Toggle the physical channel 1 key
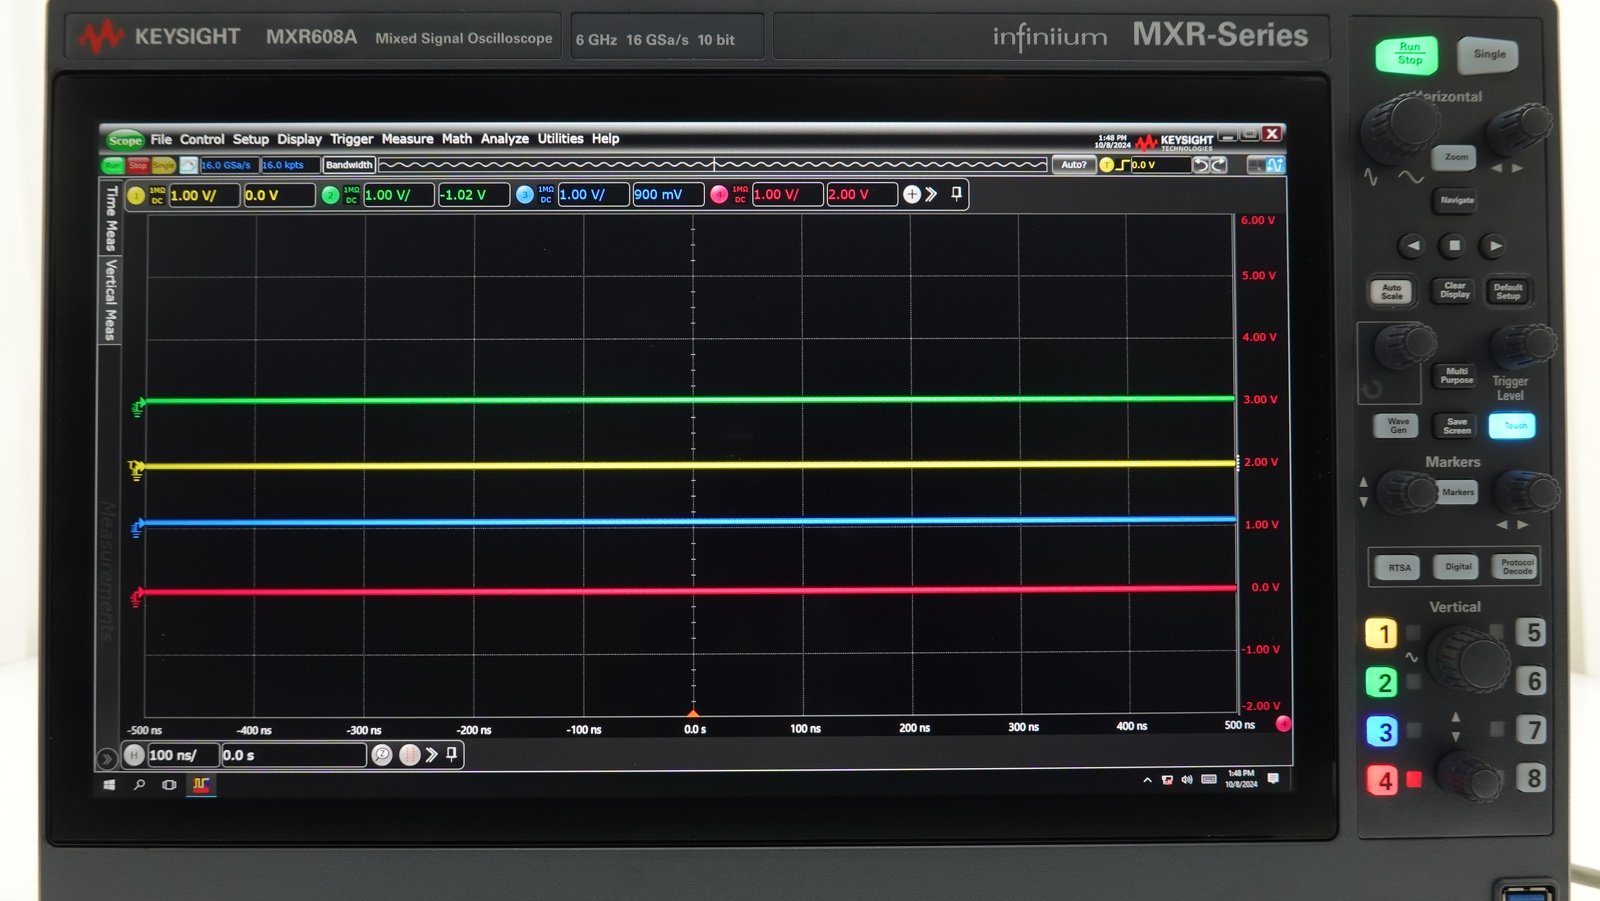Viewport: 1600px width, 901px height. (x=1382, y=633)
